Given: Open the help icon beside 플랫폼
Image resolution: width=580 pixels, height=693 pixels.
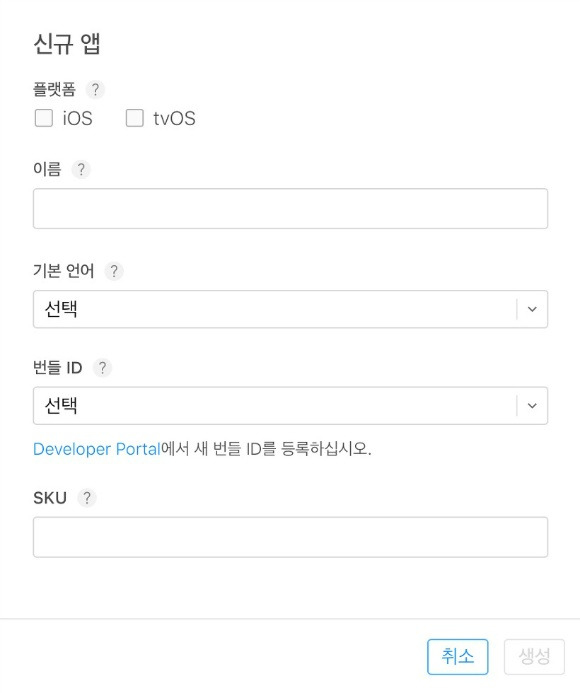Looking at the screenshot, I should click(95, 90).
